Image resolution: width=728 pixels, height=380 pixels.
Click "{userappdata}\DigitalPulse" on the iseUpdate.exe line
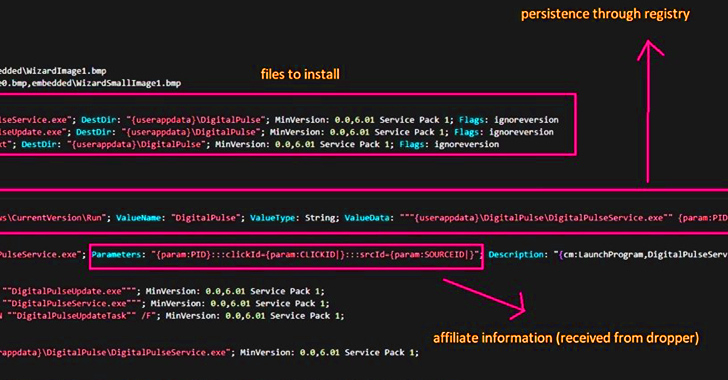coord(191,132)
